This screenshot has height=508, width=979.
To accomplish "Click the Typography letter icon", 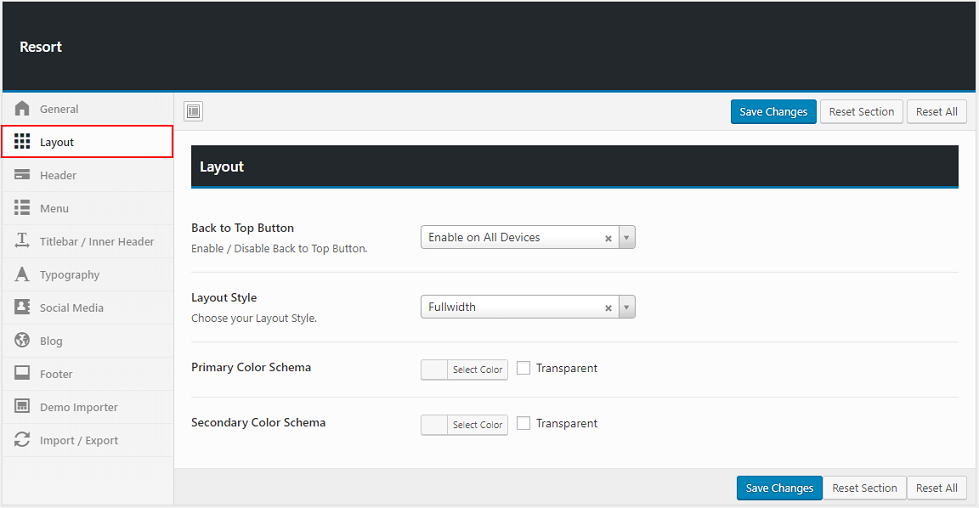I will click(22, 275).
